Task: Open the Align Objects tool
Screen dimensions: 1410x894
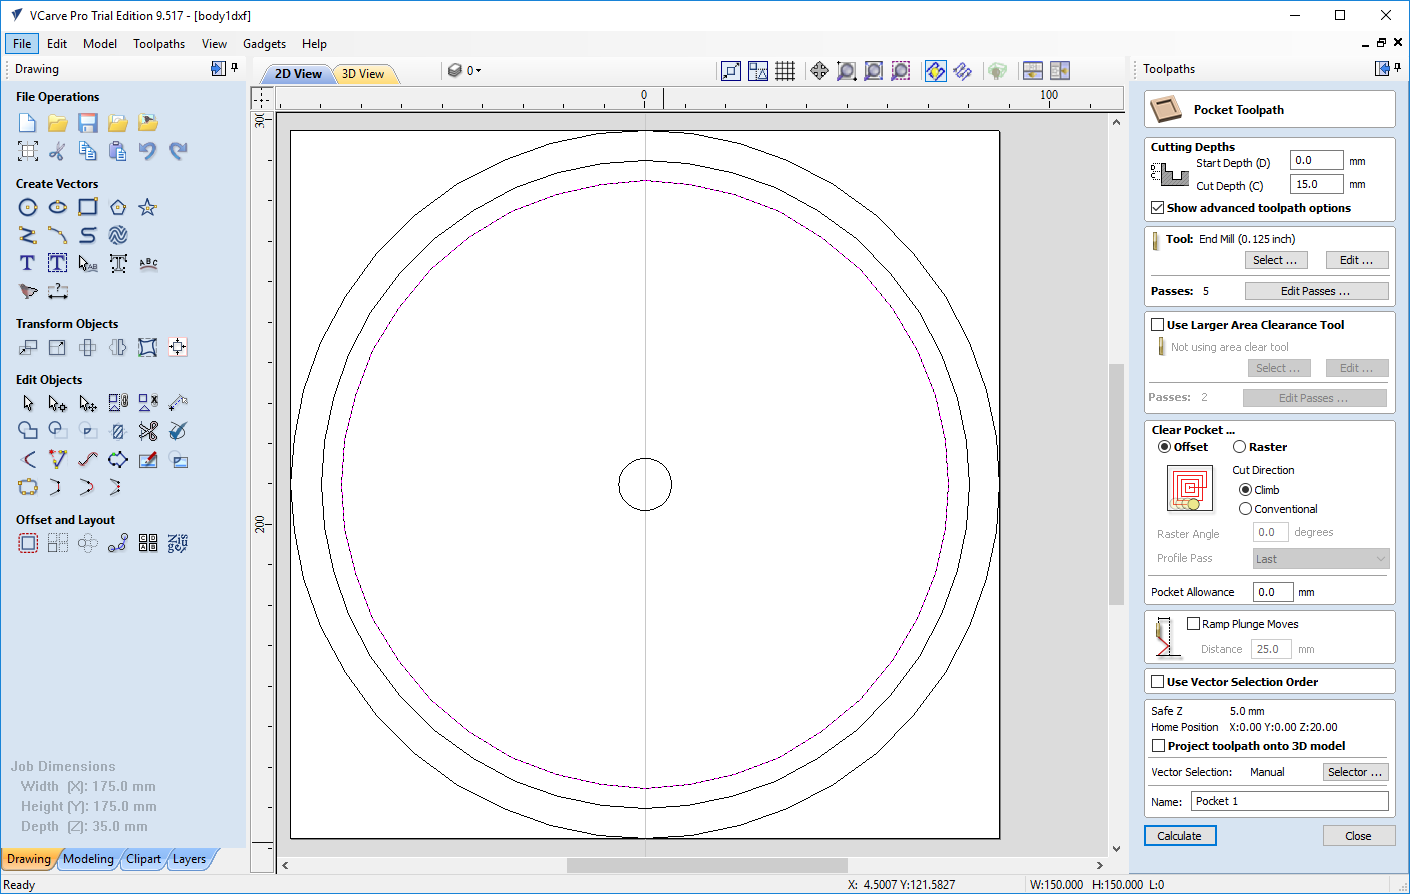Action: (178, 347)
